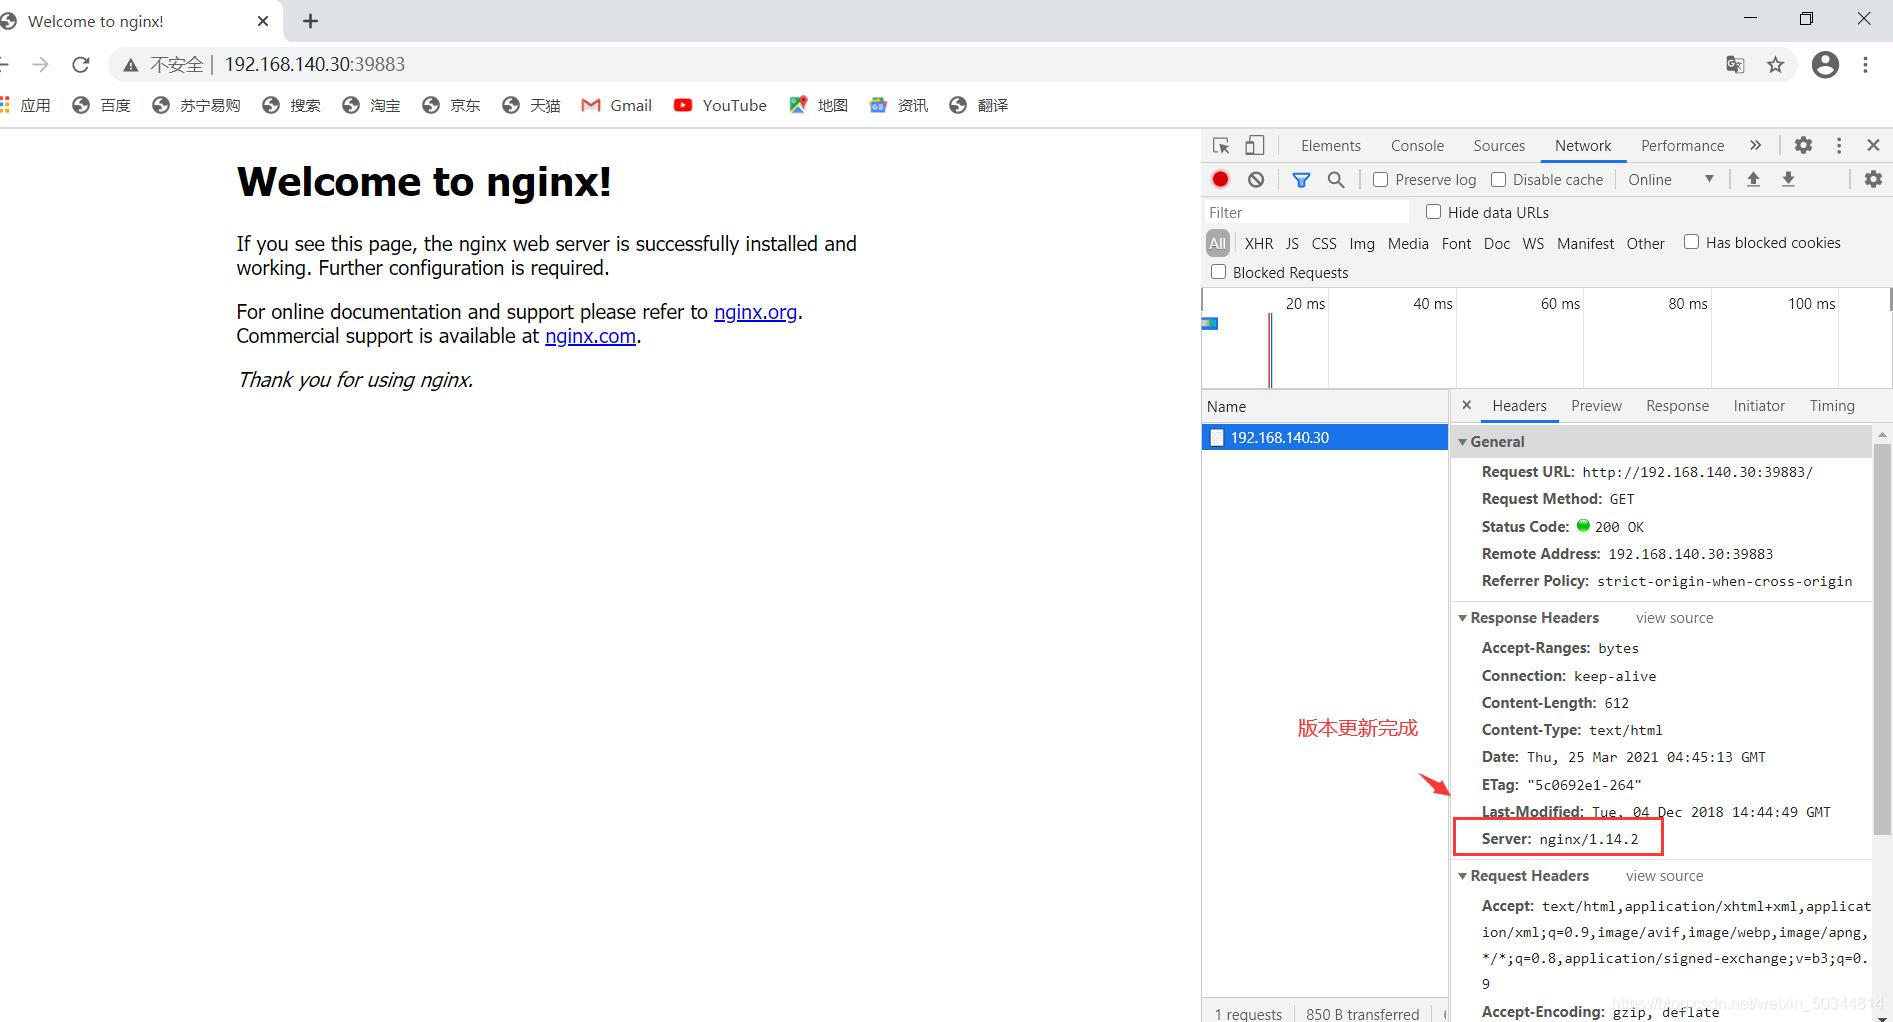Viewport: 1893px width, 1022px height.
Task: Open the Initiator tab of the request
Action: pyautogui.click(x=1759, y=406)
